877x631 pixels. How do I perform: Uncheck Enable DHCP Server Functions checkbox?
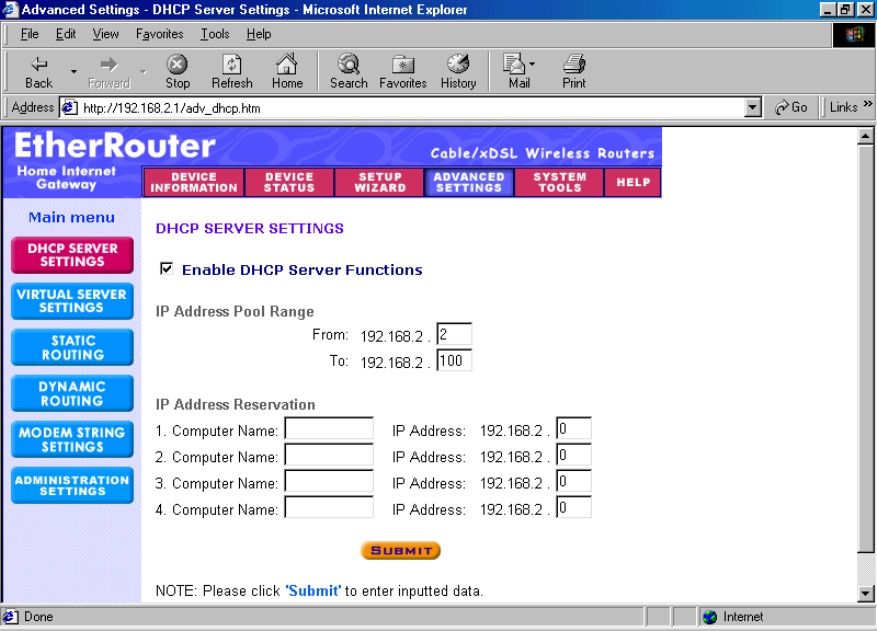coord(166,269)
